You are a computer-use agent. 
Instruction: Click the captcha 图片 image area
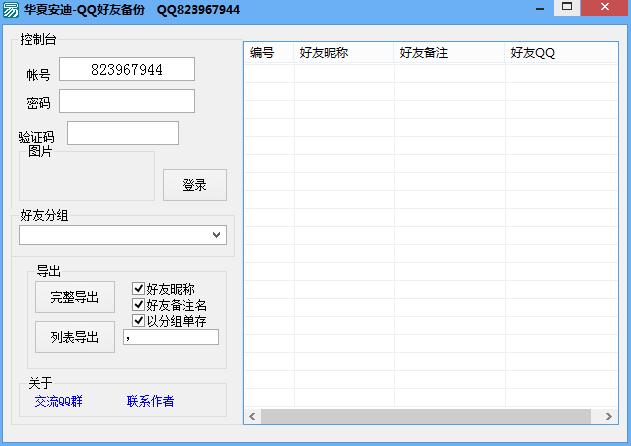point(87,176)
